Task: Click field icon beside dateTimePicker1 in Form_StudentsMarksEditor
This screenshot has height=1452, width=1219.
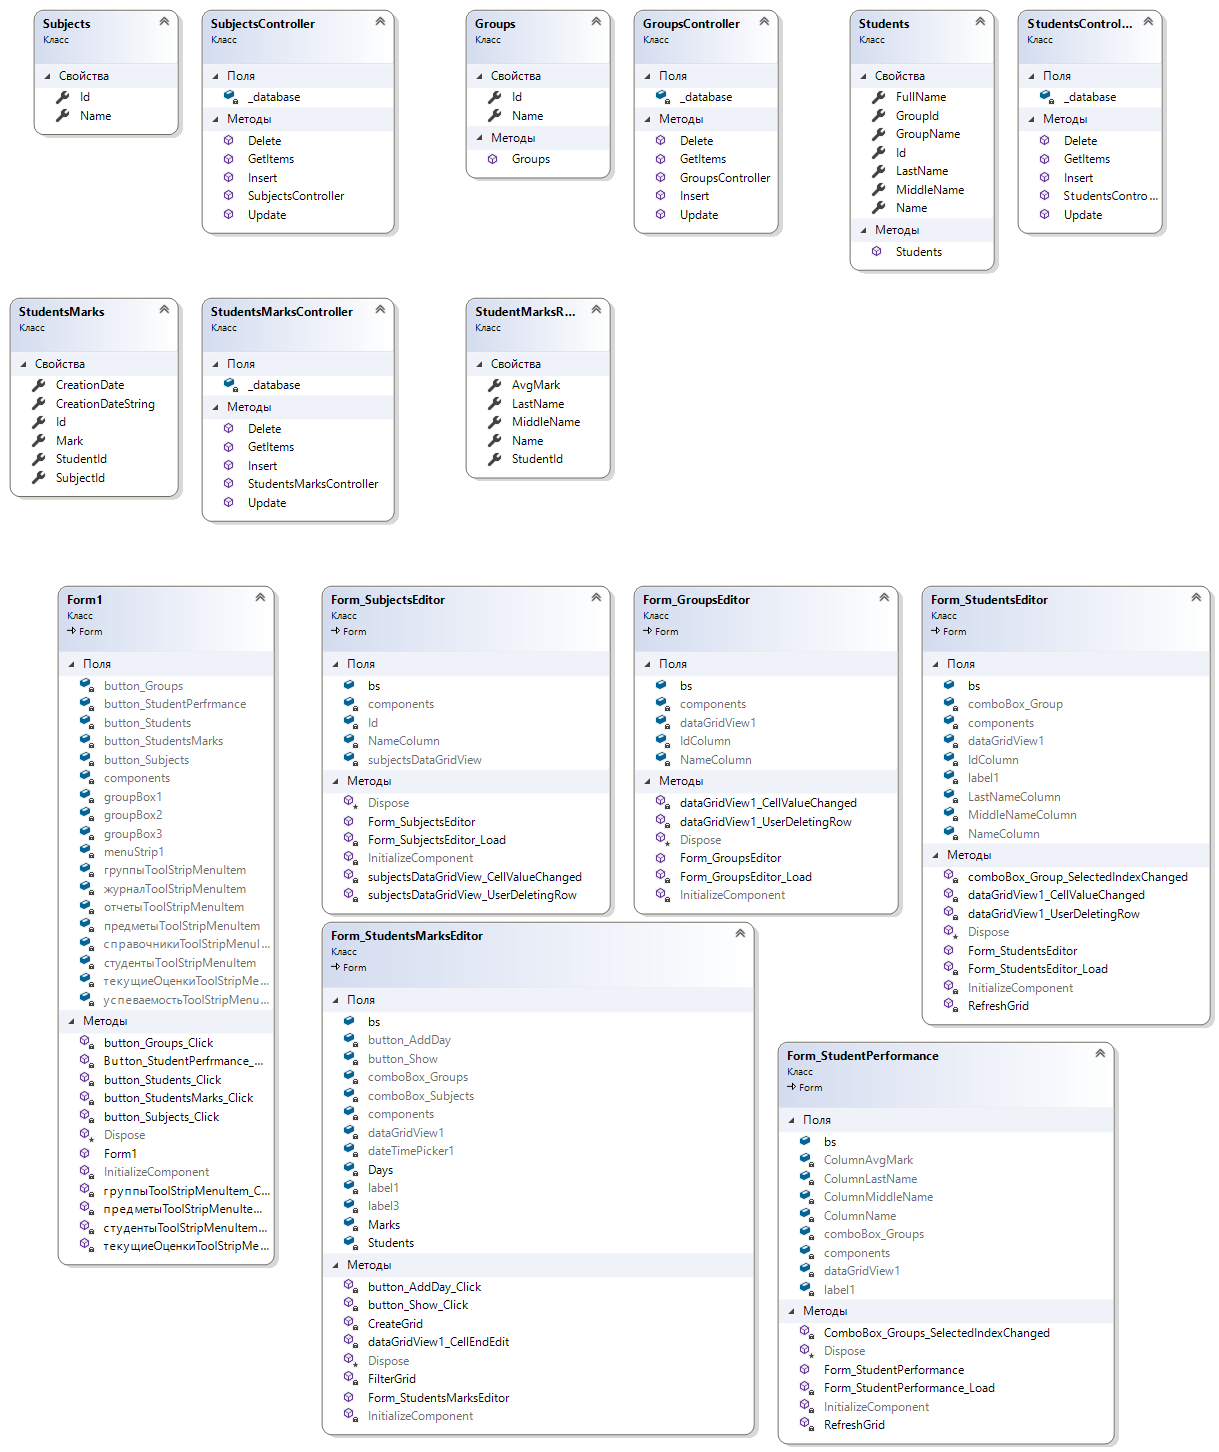Action: click(349, 1151)
